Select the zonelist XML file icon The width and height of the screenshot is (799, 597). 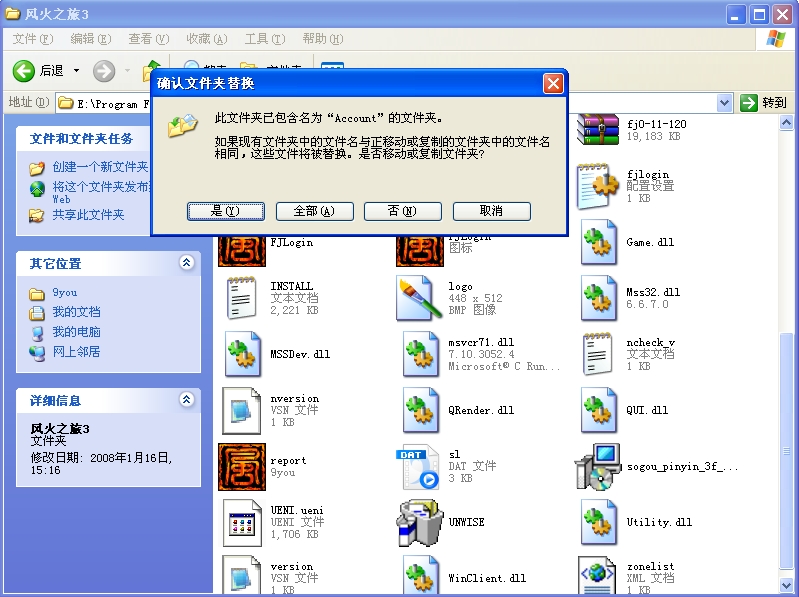pos(597,576)
